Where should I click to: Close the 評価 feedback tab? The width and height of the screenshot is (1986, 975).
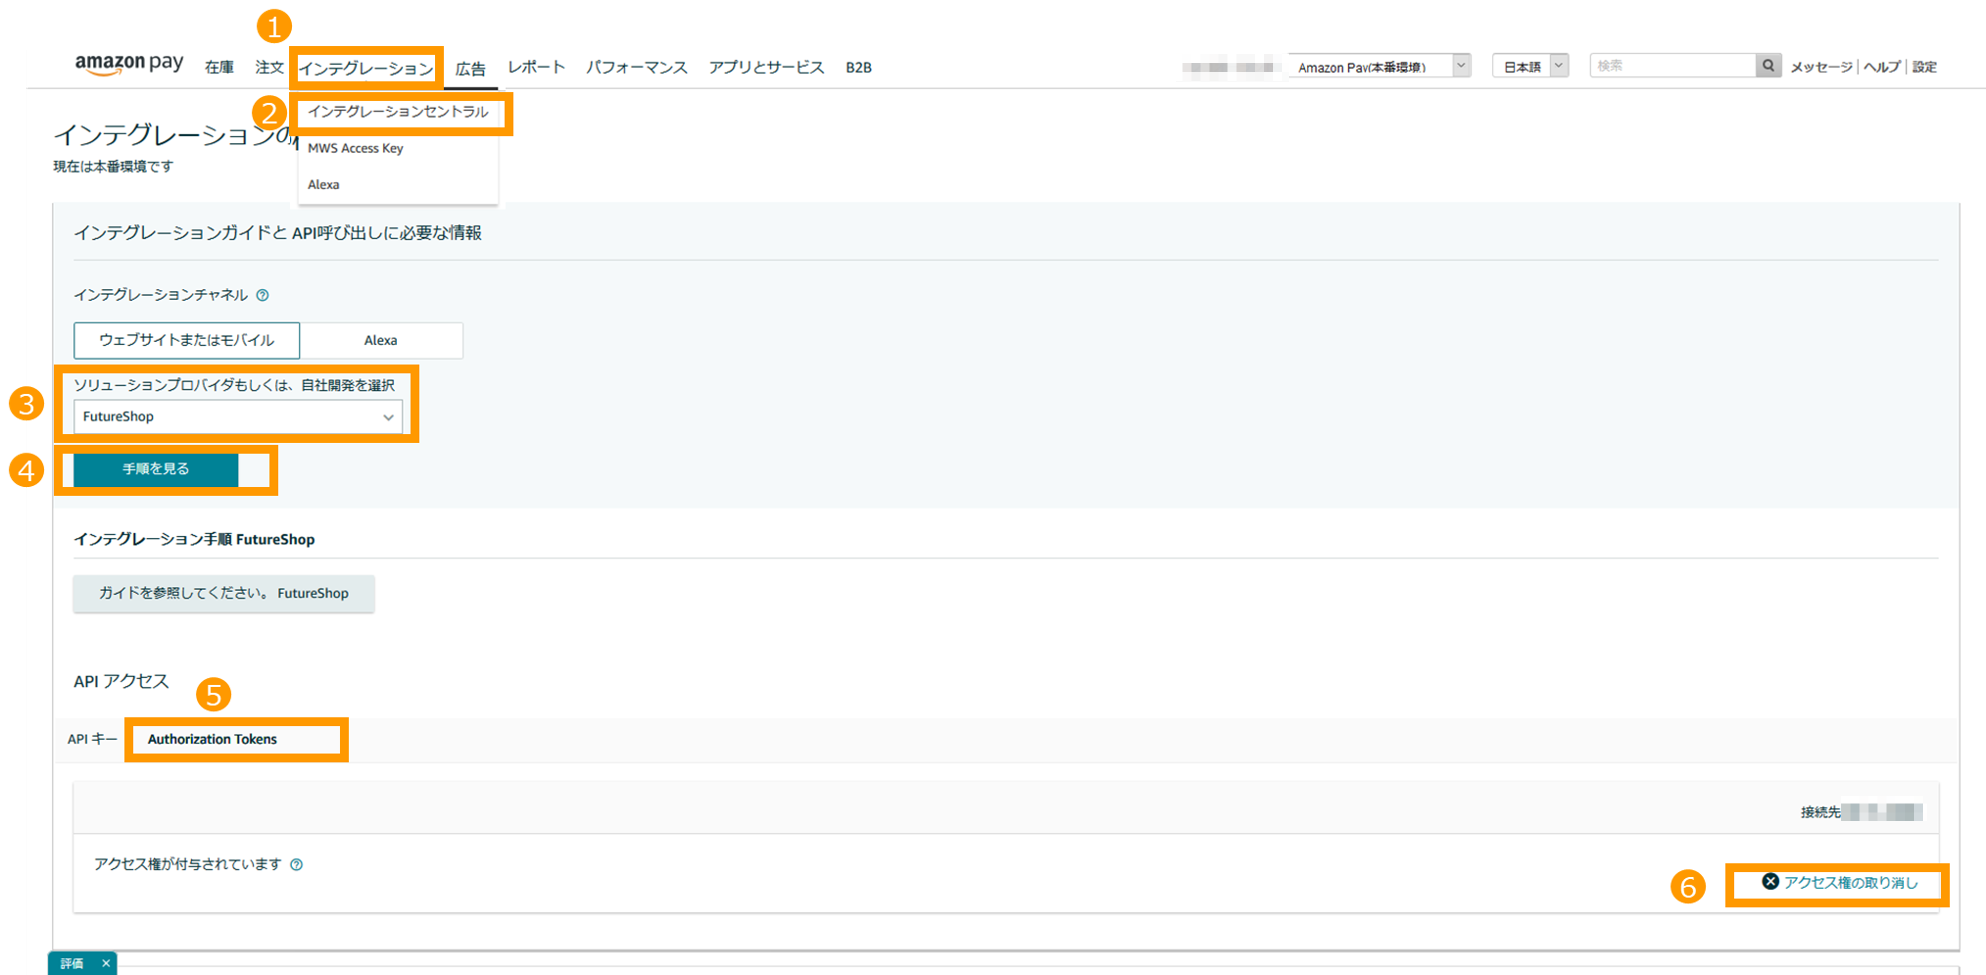point(106,963)
